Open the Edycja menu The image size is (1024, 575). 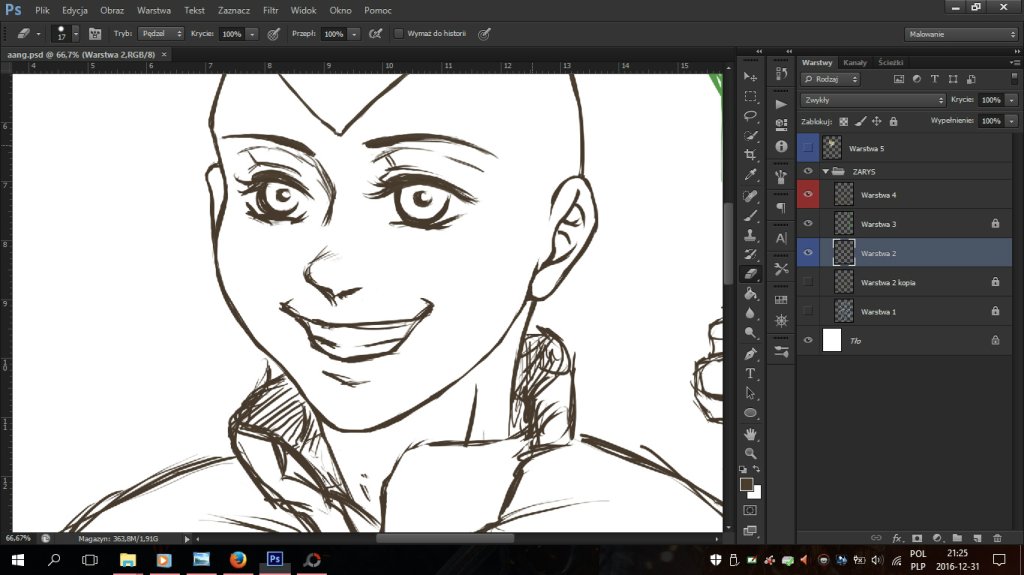tap(75, 10)
